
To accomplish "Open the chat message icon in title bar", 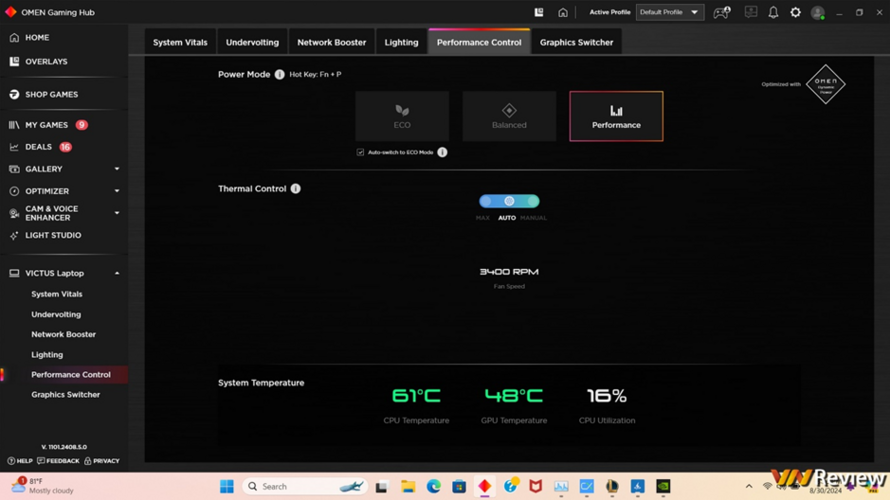I will (x=751, y=12).
